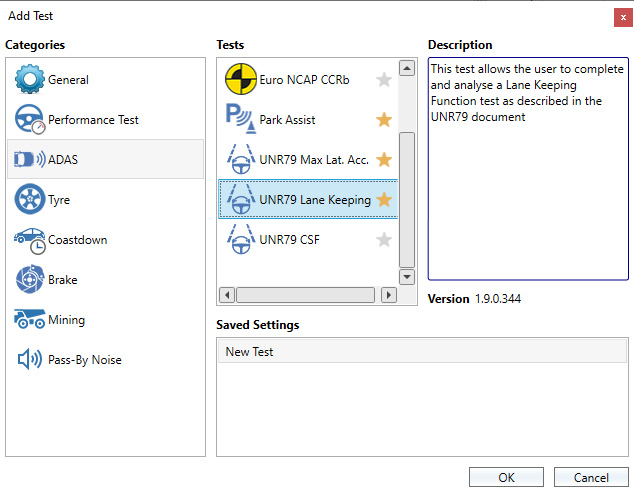Click the Tyre category wheel icon

(x=29, y=200)
